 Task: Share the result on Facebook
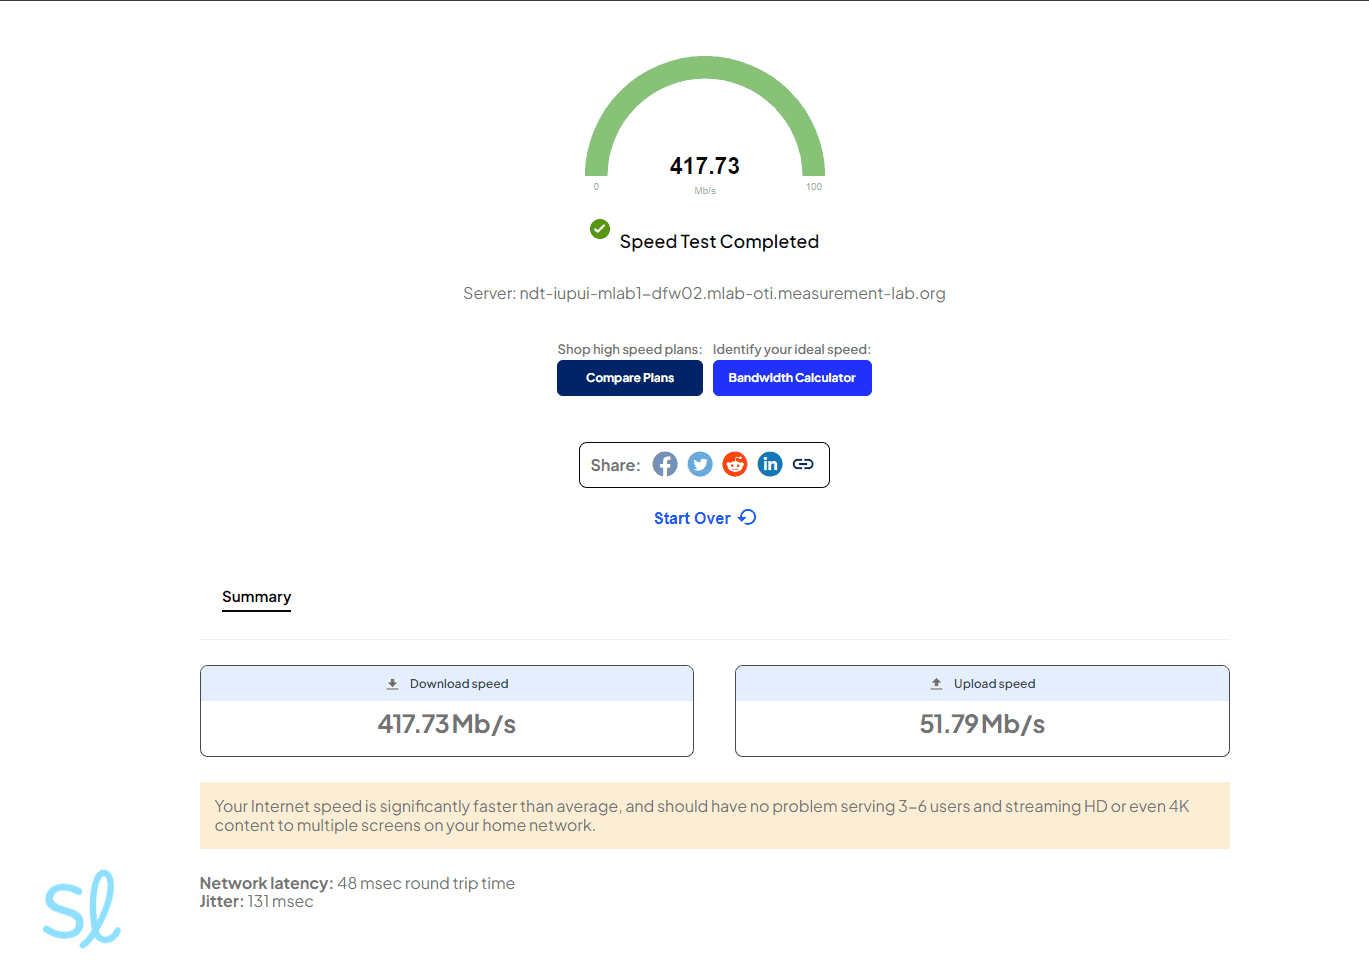tap(665, 464)
